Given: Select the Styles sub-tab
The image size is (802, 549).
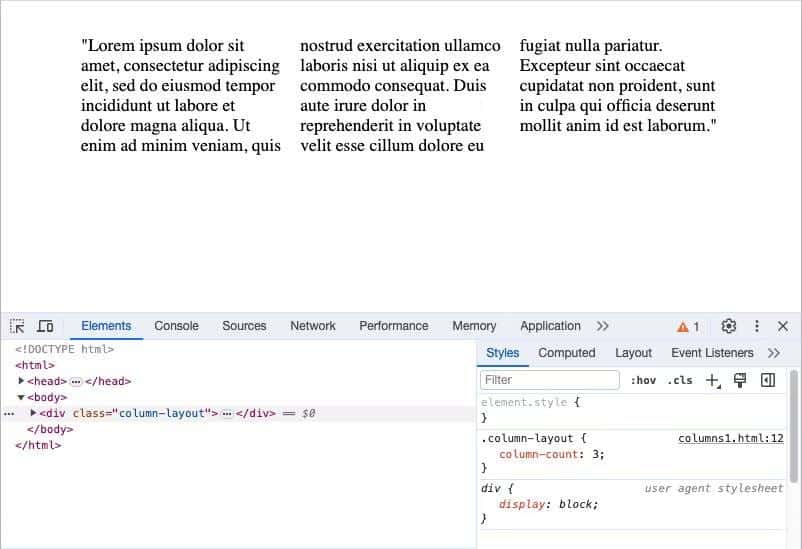Looking at the screenshot, I should [x=503, y=353].
